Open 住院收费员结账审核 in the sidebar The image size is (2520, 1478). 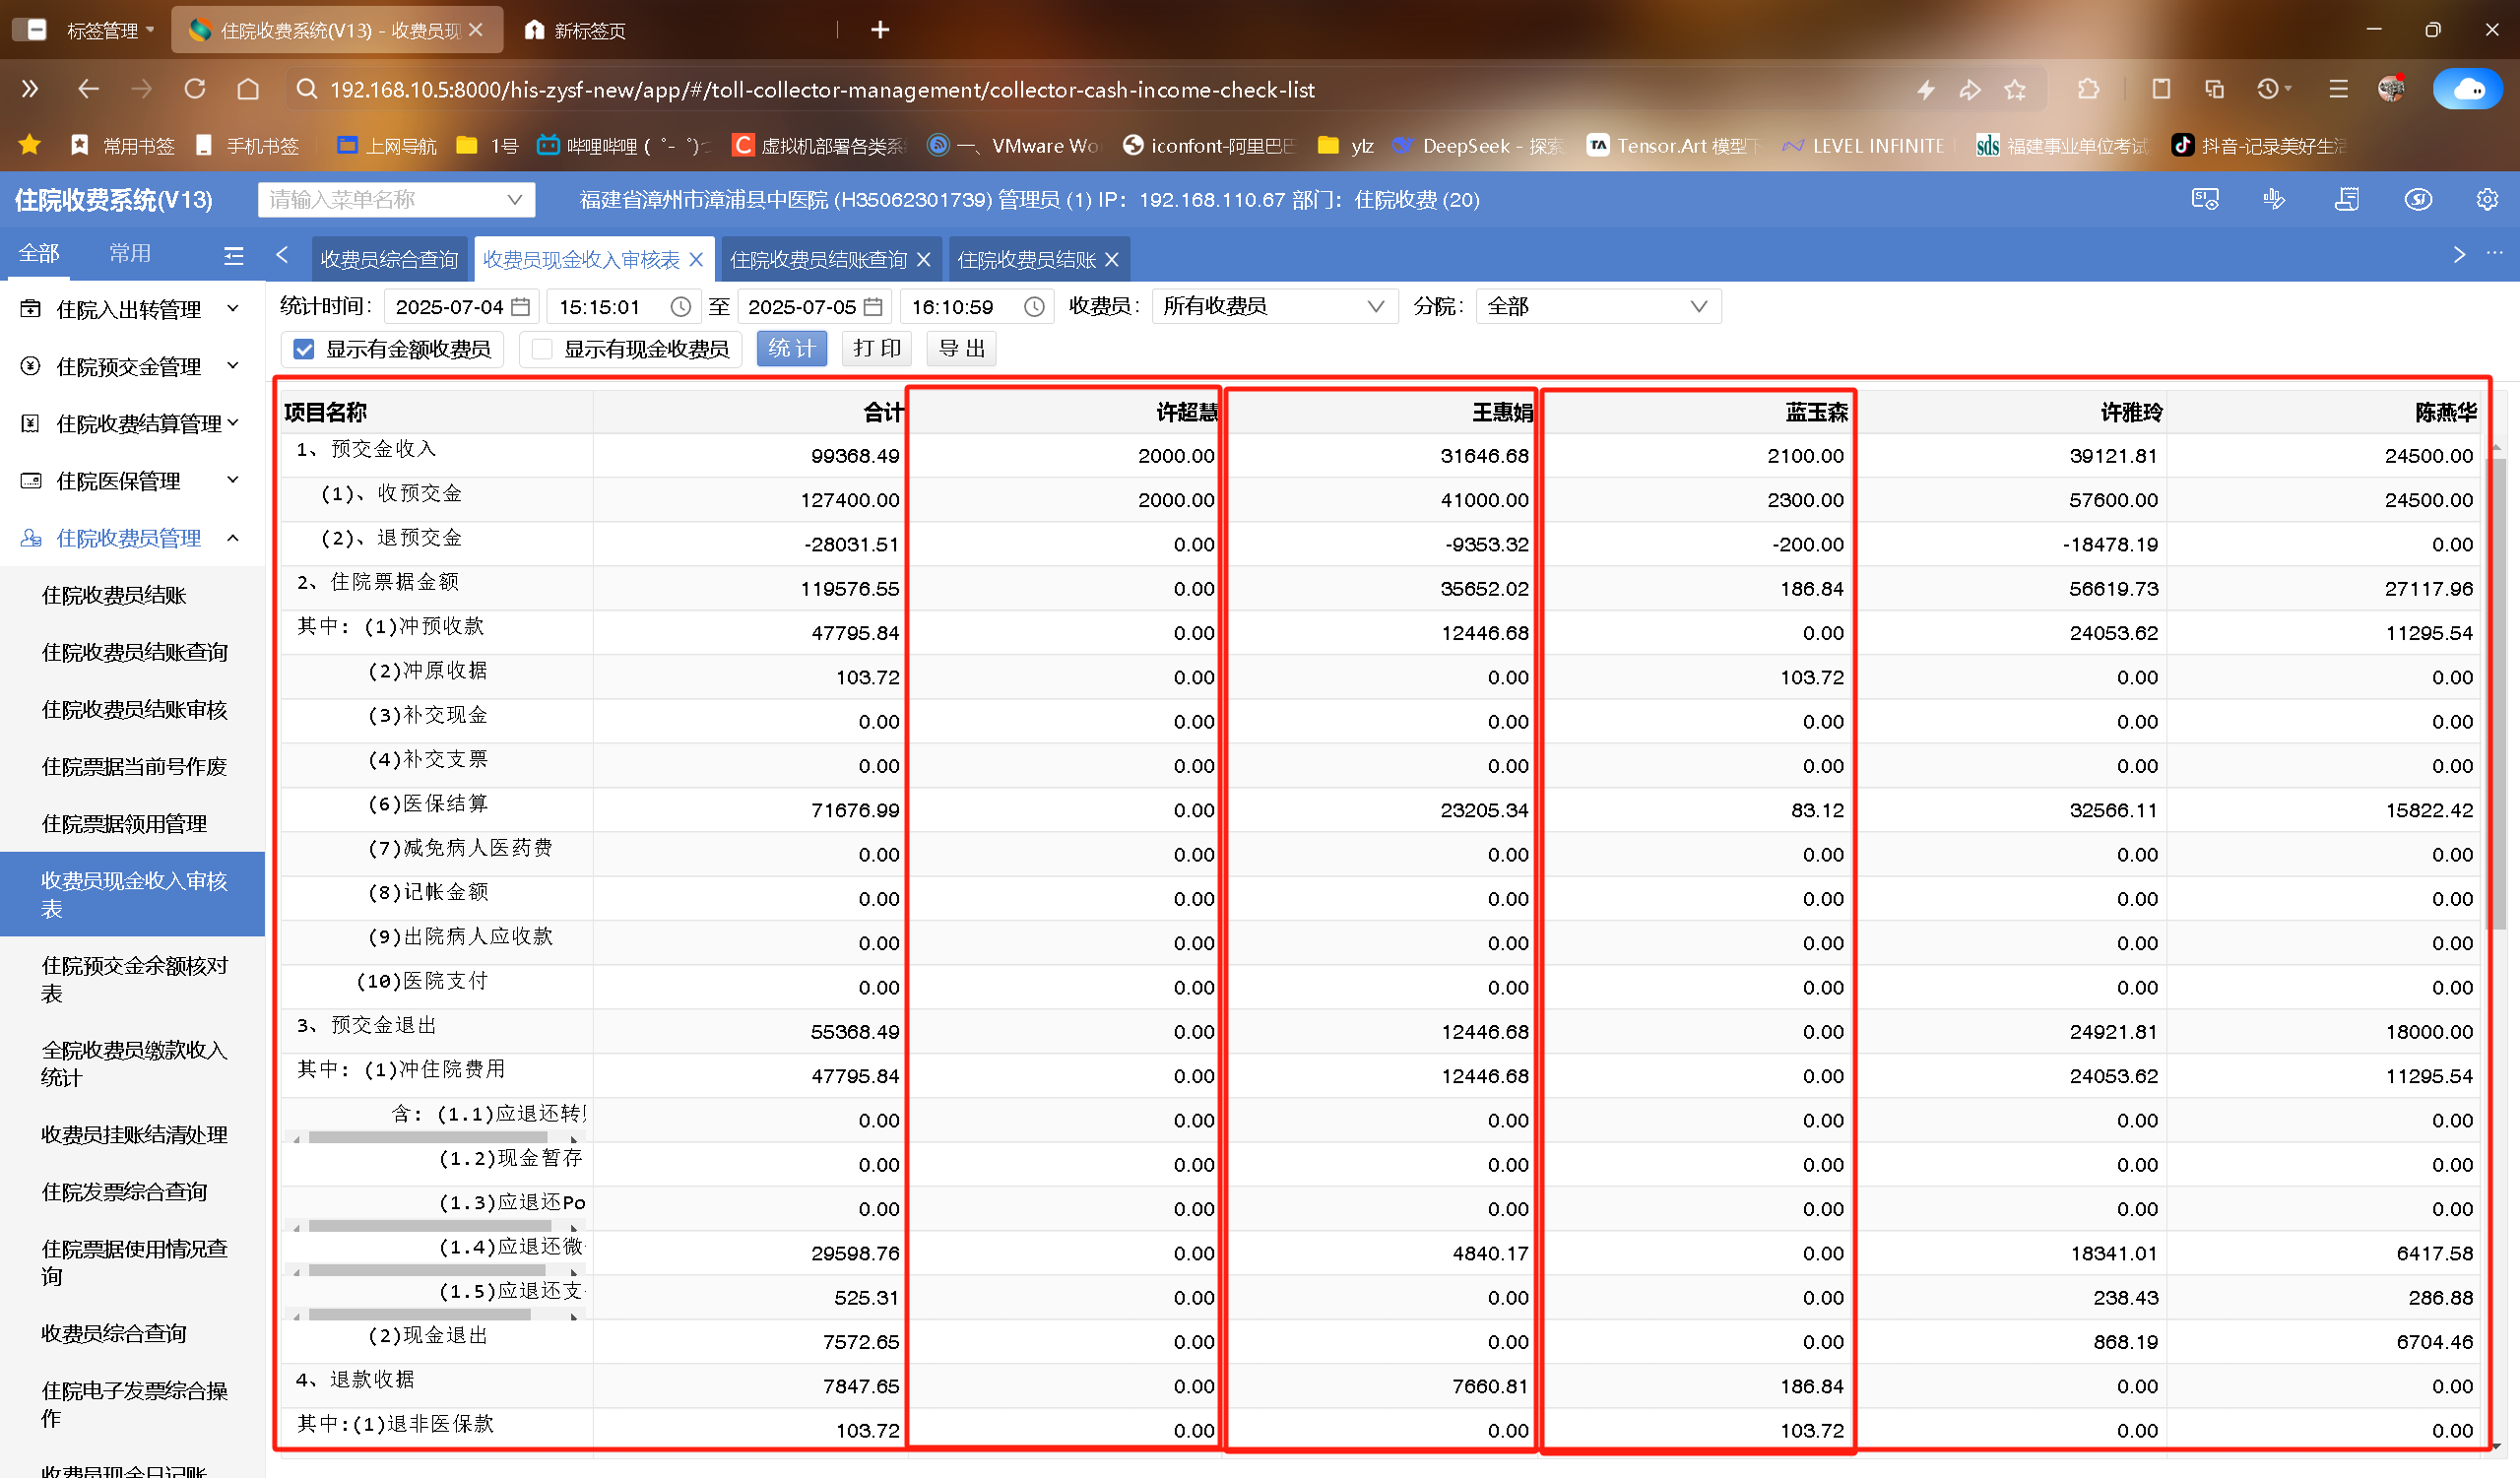(x=134, y=710)
